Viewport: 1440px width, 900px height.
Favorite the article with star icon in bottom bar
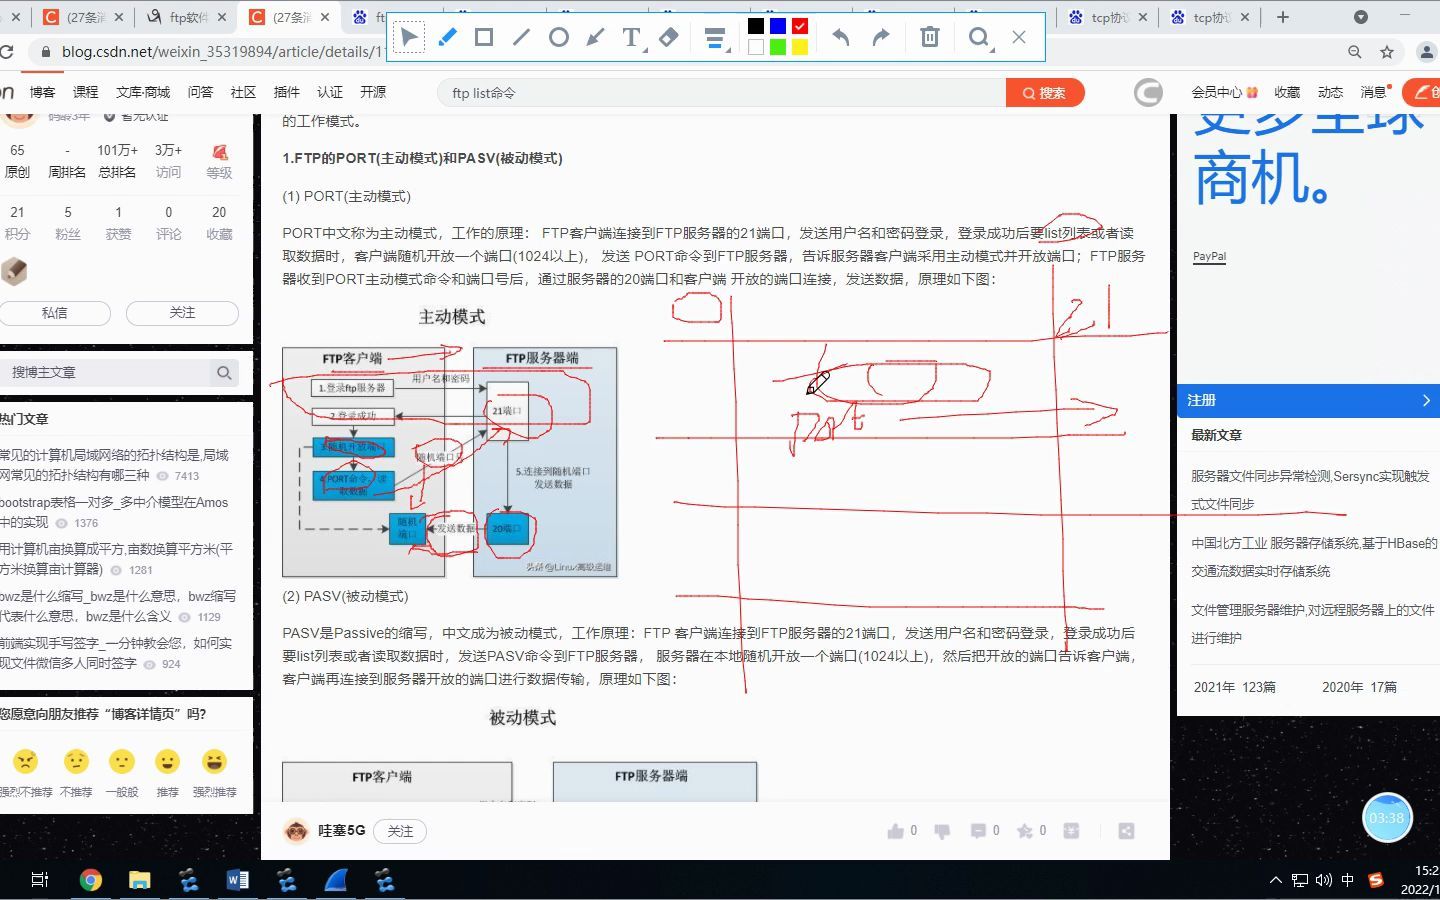(1025, 831)
